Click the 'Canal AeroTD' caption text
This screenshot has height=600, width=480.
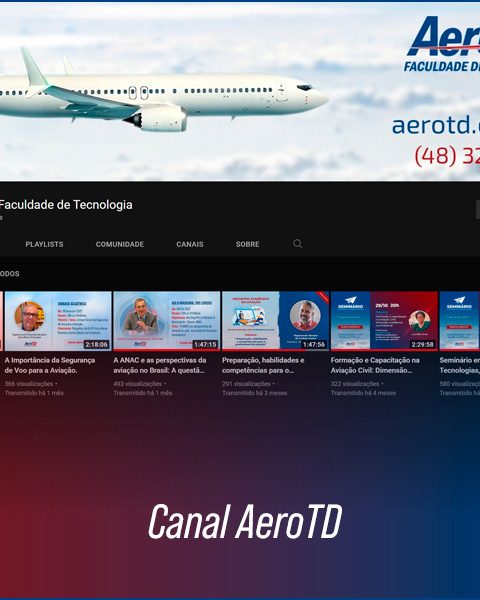[245, 521]
